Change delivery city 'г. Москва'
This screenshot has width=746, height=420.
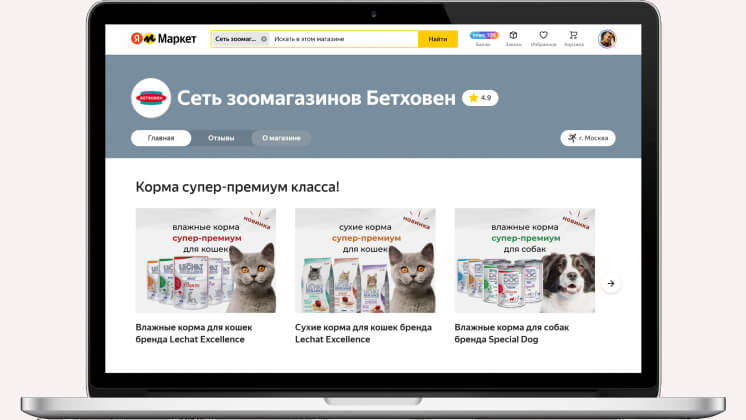(x=588, y=138)
